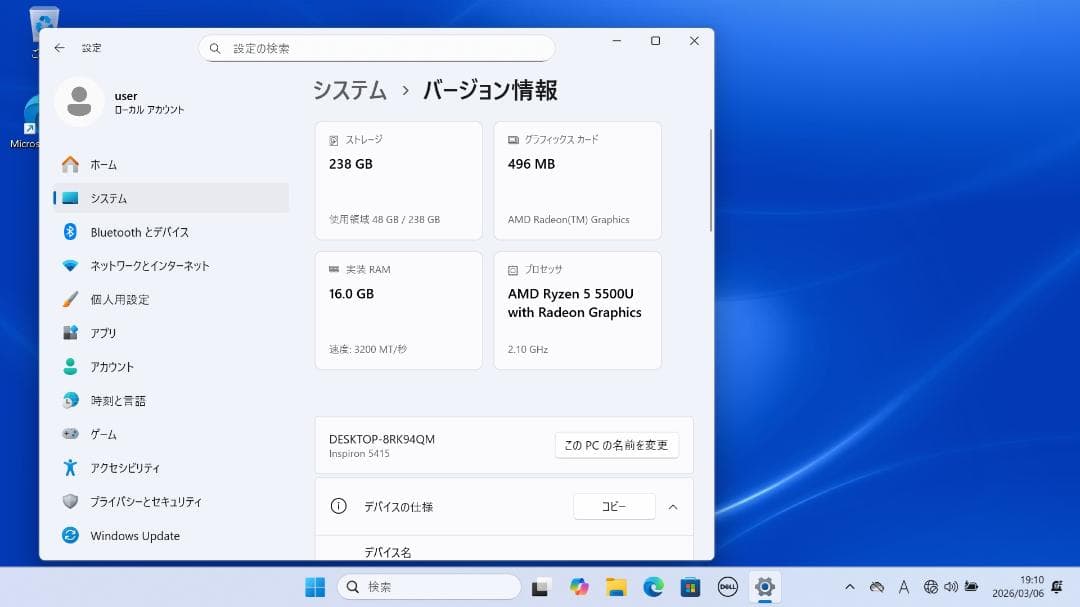Open 個人用設定 in the sidebar
This screenshot has width=1080, height=607.
pos(171,299)
